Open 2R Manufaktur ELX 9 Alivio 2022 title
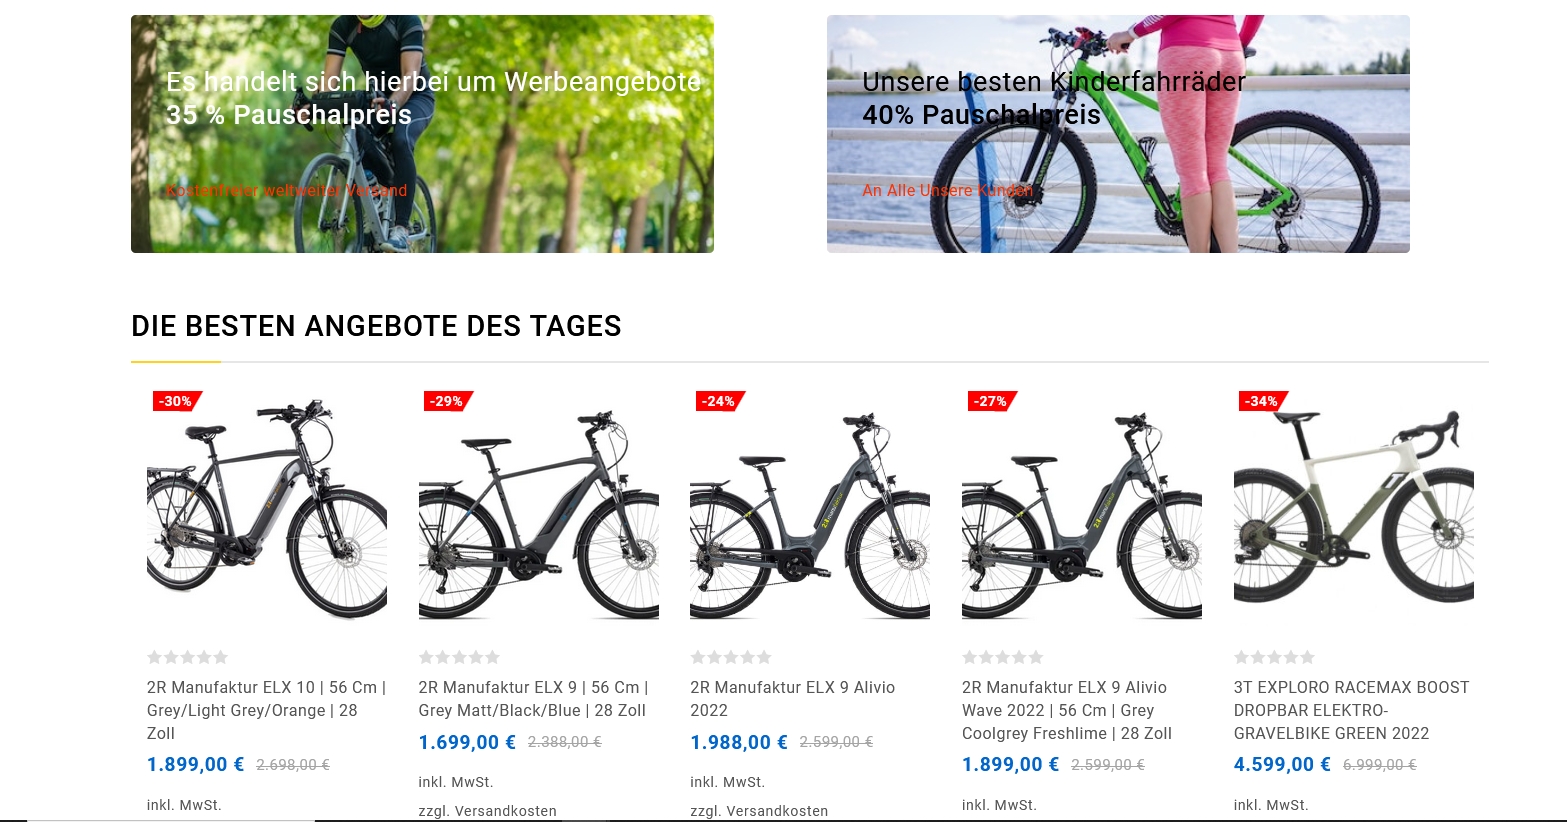This screenshot has width=1567, height=822. coord(793,699)
